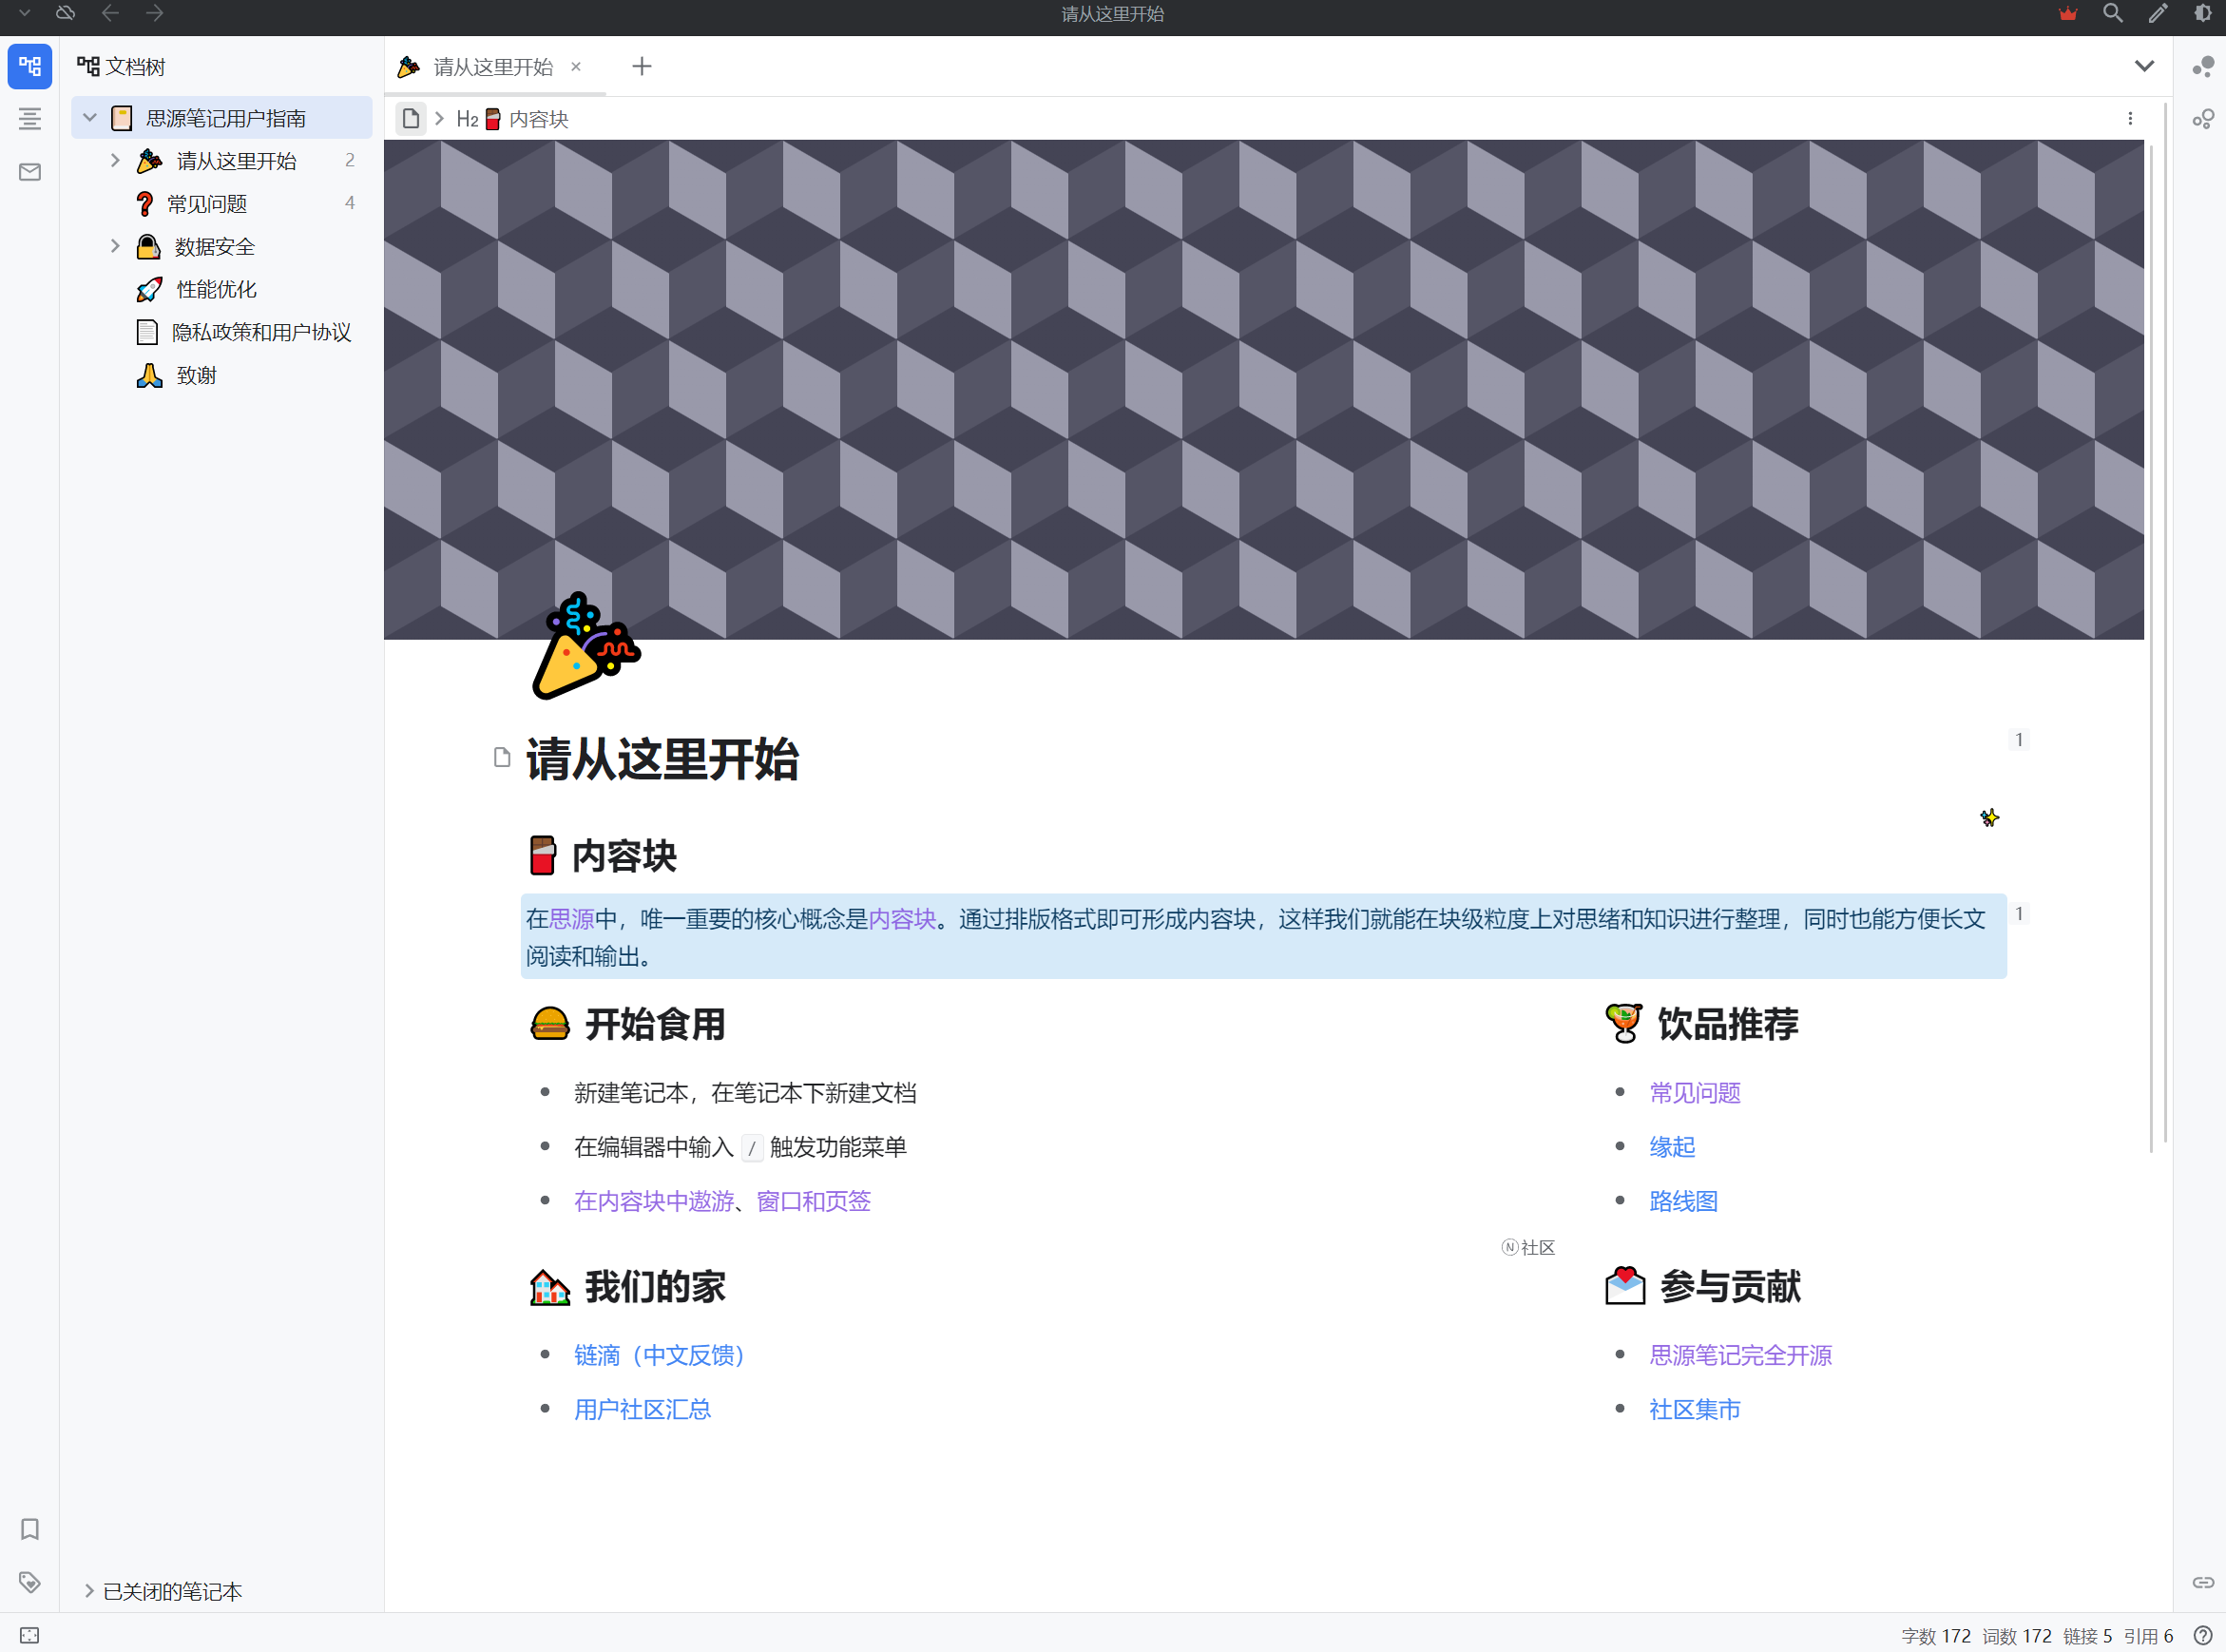The height and width of the screenshot is (1652, 2226).
Task: Open the Inbox panel icon
Action: coord(30,172)
